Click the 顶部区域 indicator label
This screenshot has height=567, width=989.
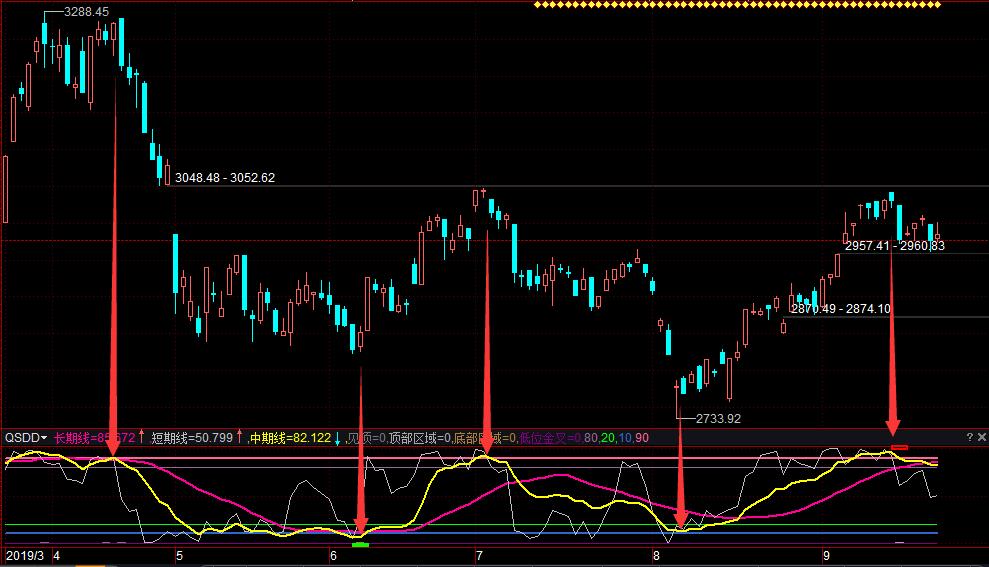419,437
